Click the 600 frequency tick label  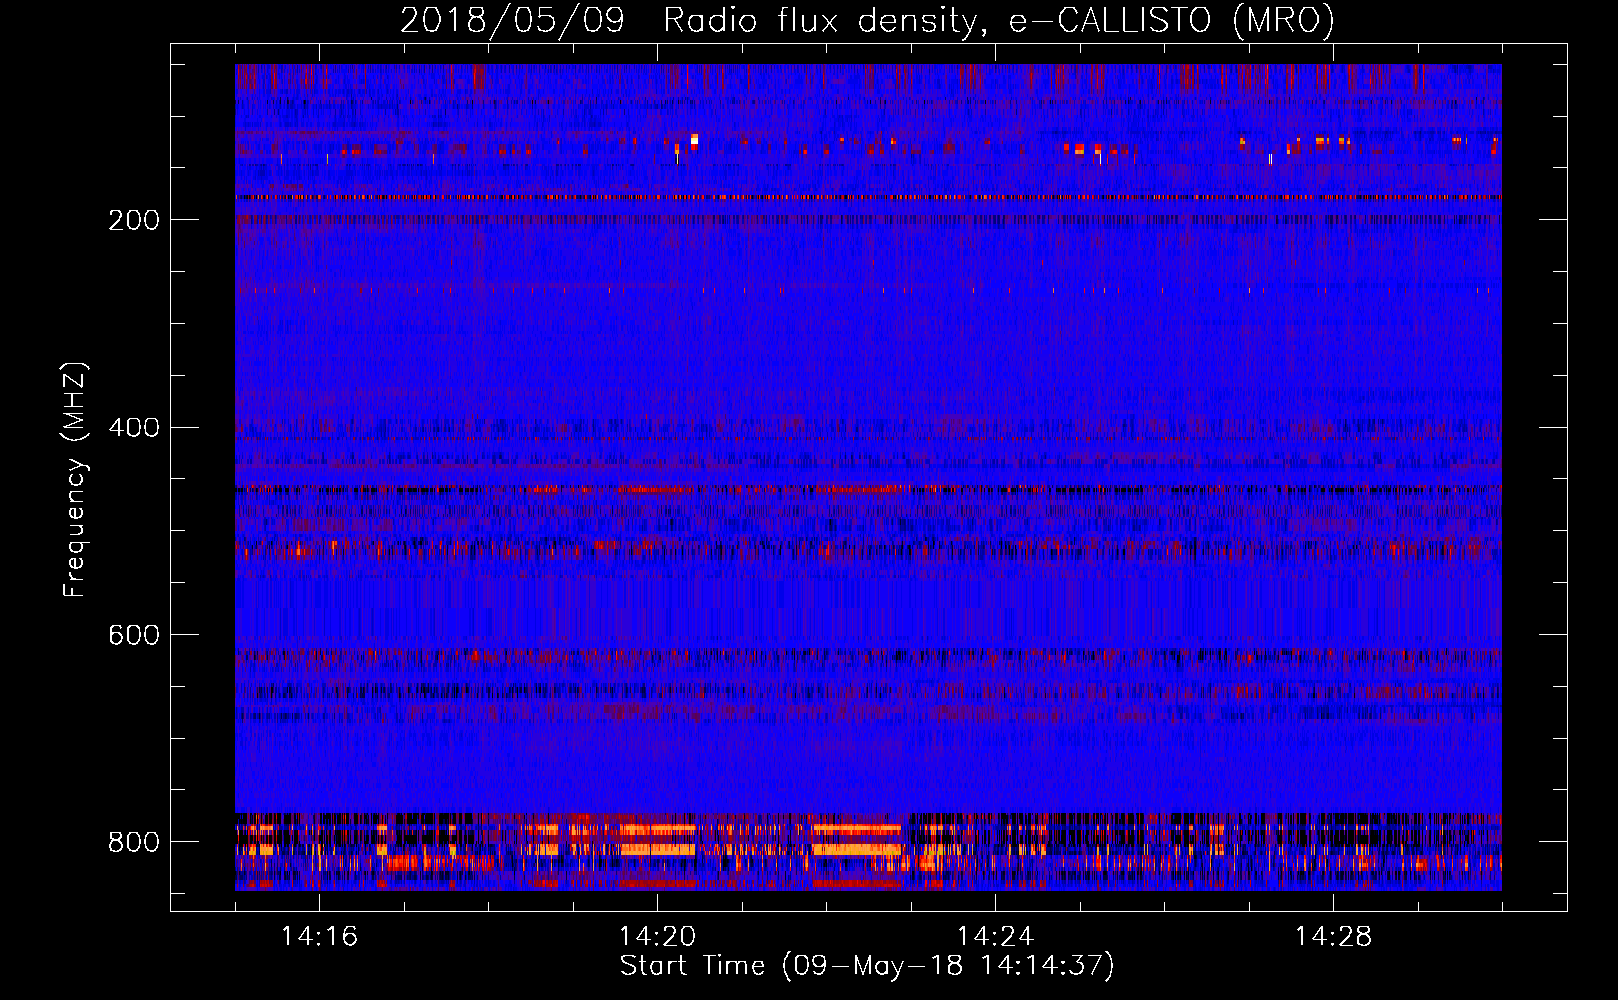(133, 635)
